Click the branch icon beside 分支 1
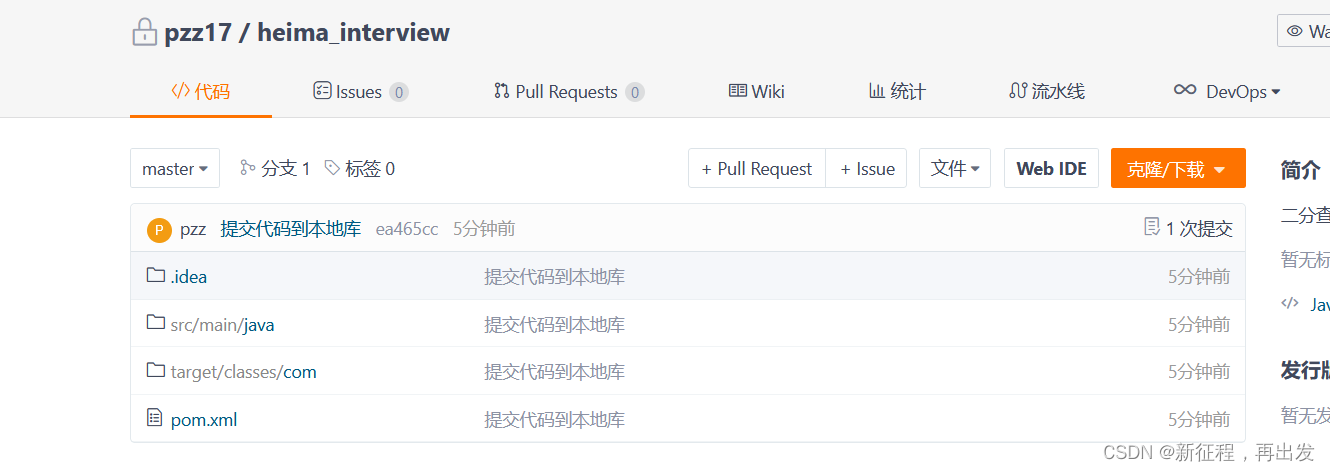The width and height of the screenshot is (1330, 471). tap(247, 168)
